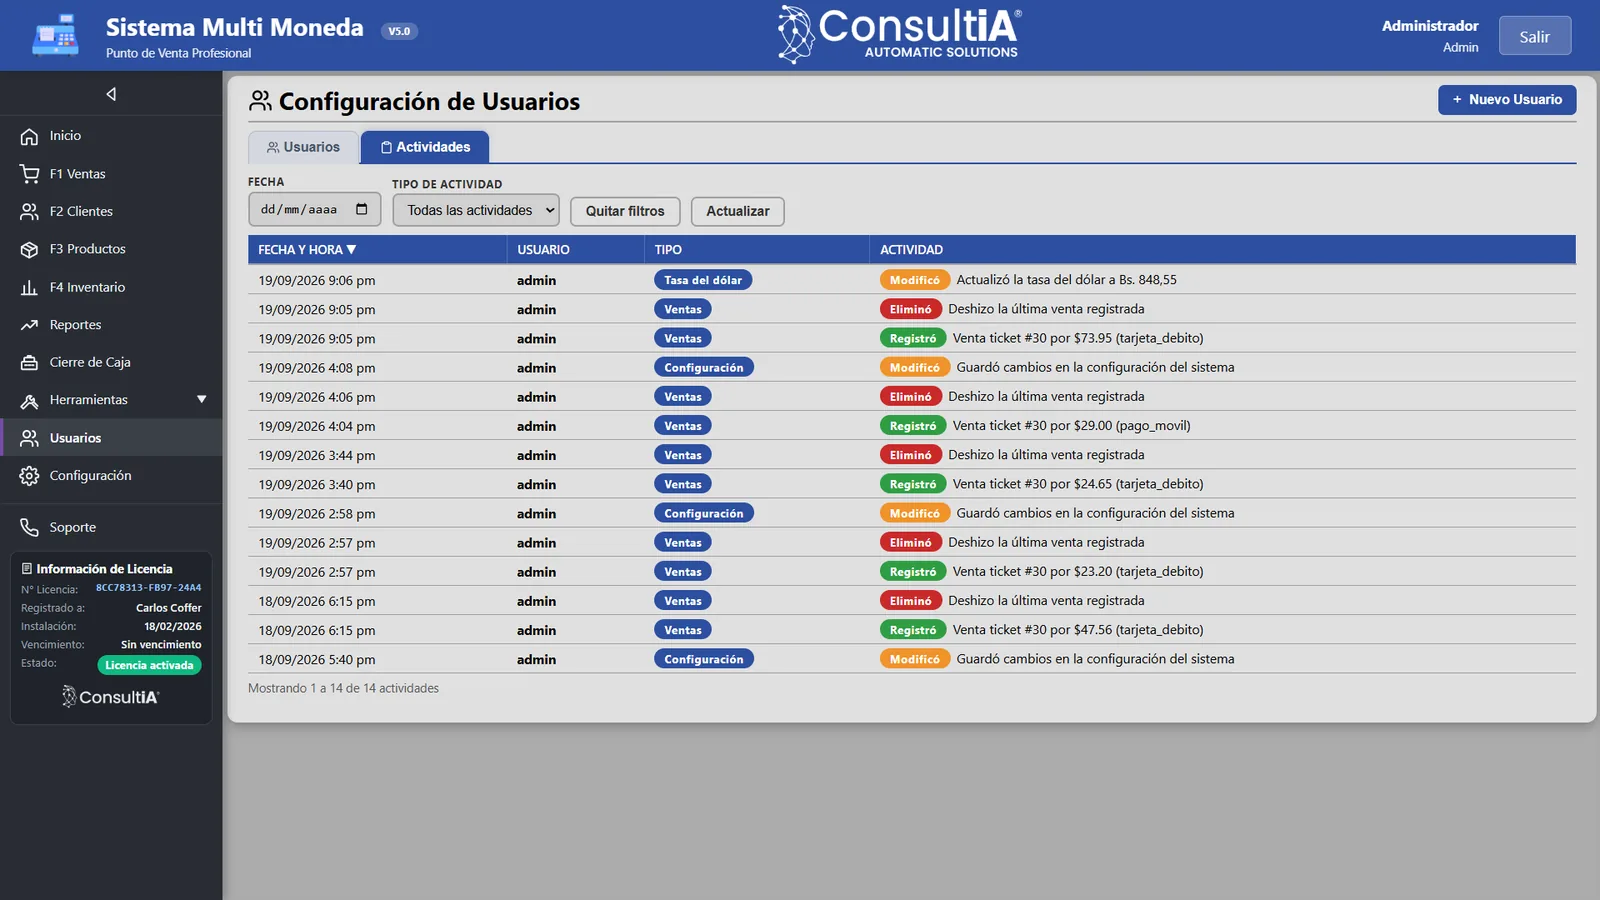Click the Configuración gear icon
The width and height of the screenshot is (1600, 900).
(30, 476)
